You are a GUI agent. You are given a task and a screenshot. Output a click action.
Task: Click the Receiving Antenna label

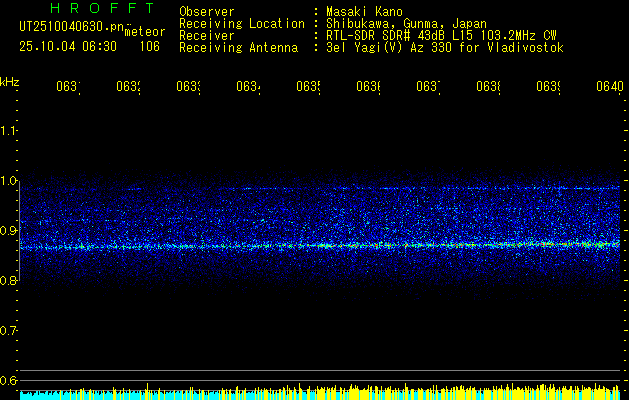point(238,48)
